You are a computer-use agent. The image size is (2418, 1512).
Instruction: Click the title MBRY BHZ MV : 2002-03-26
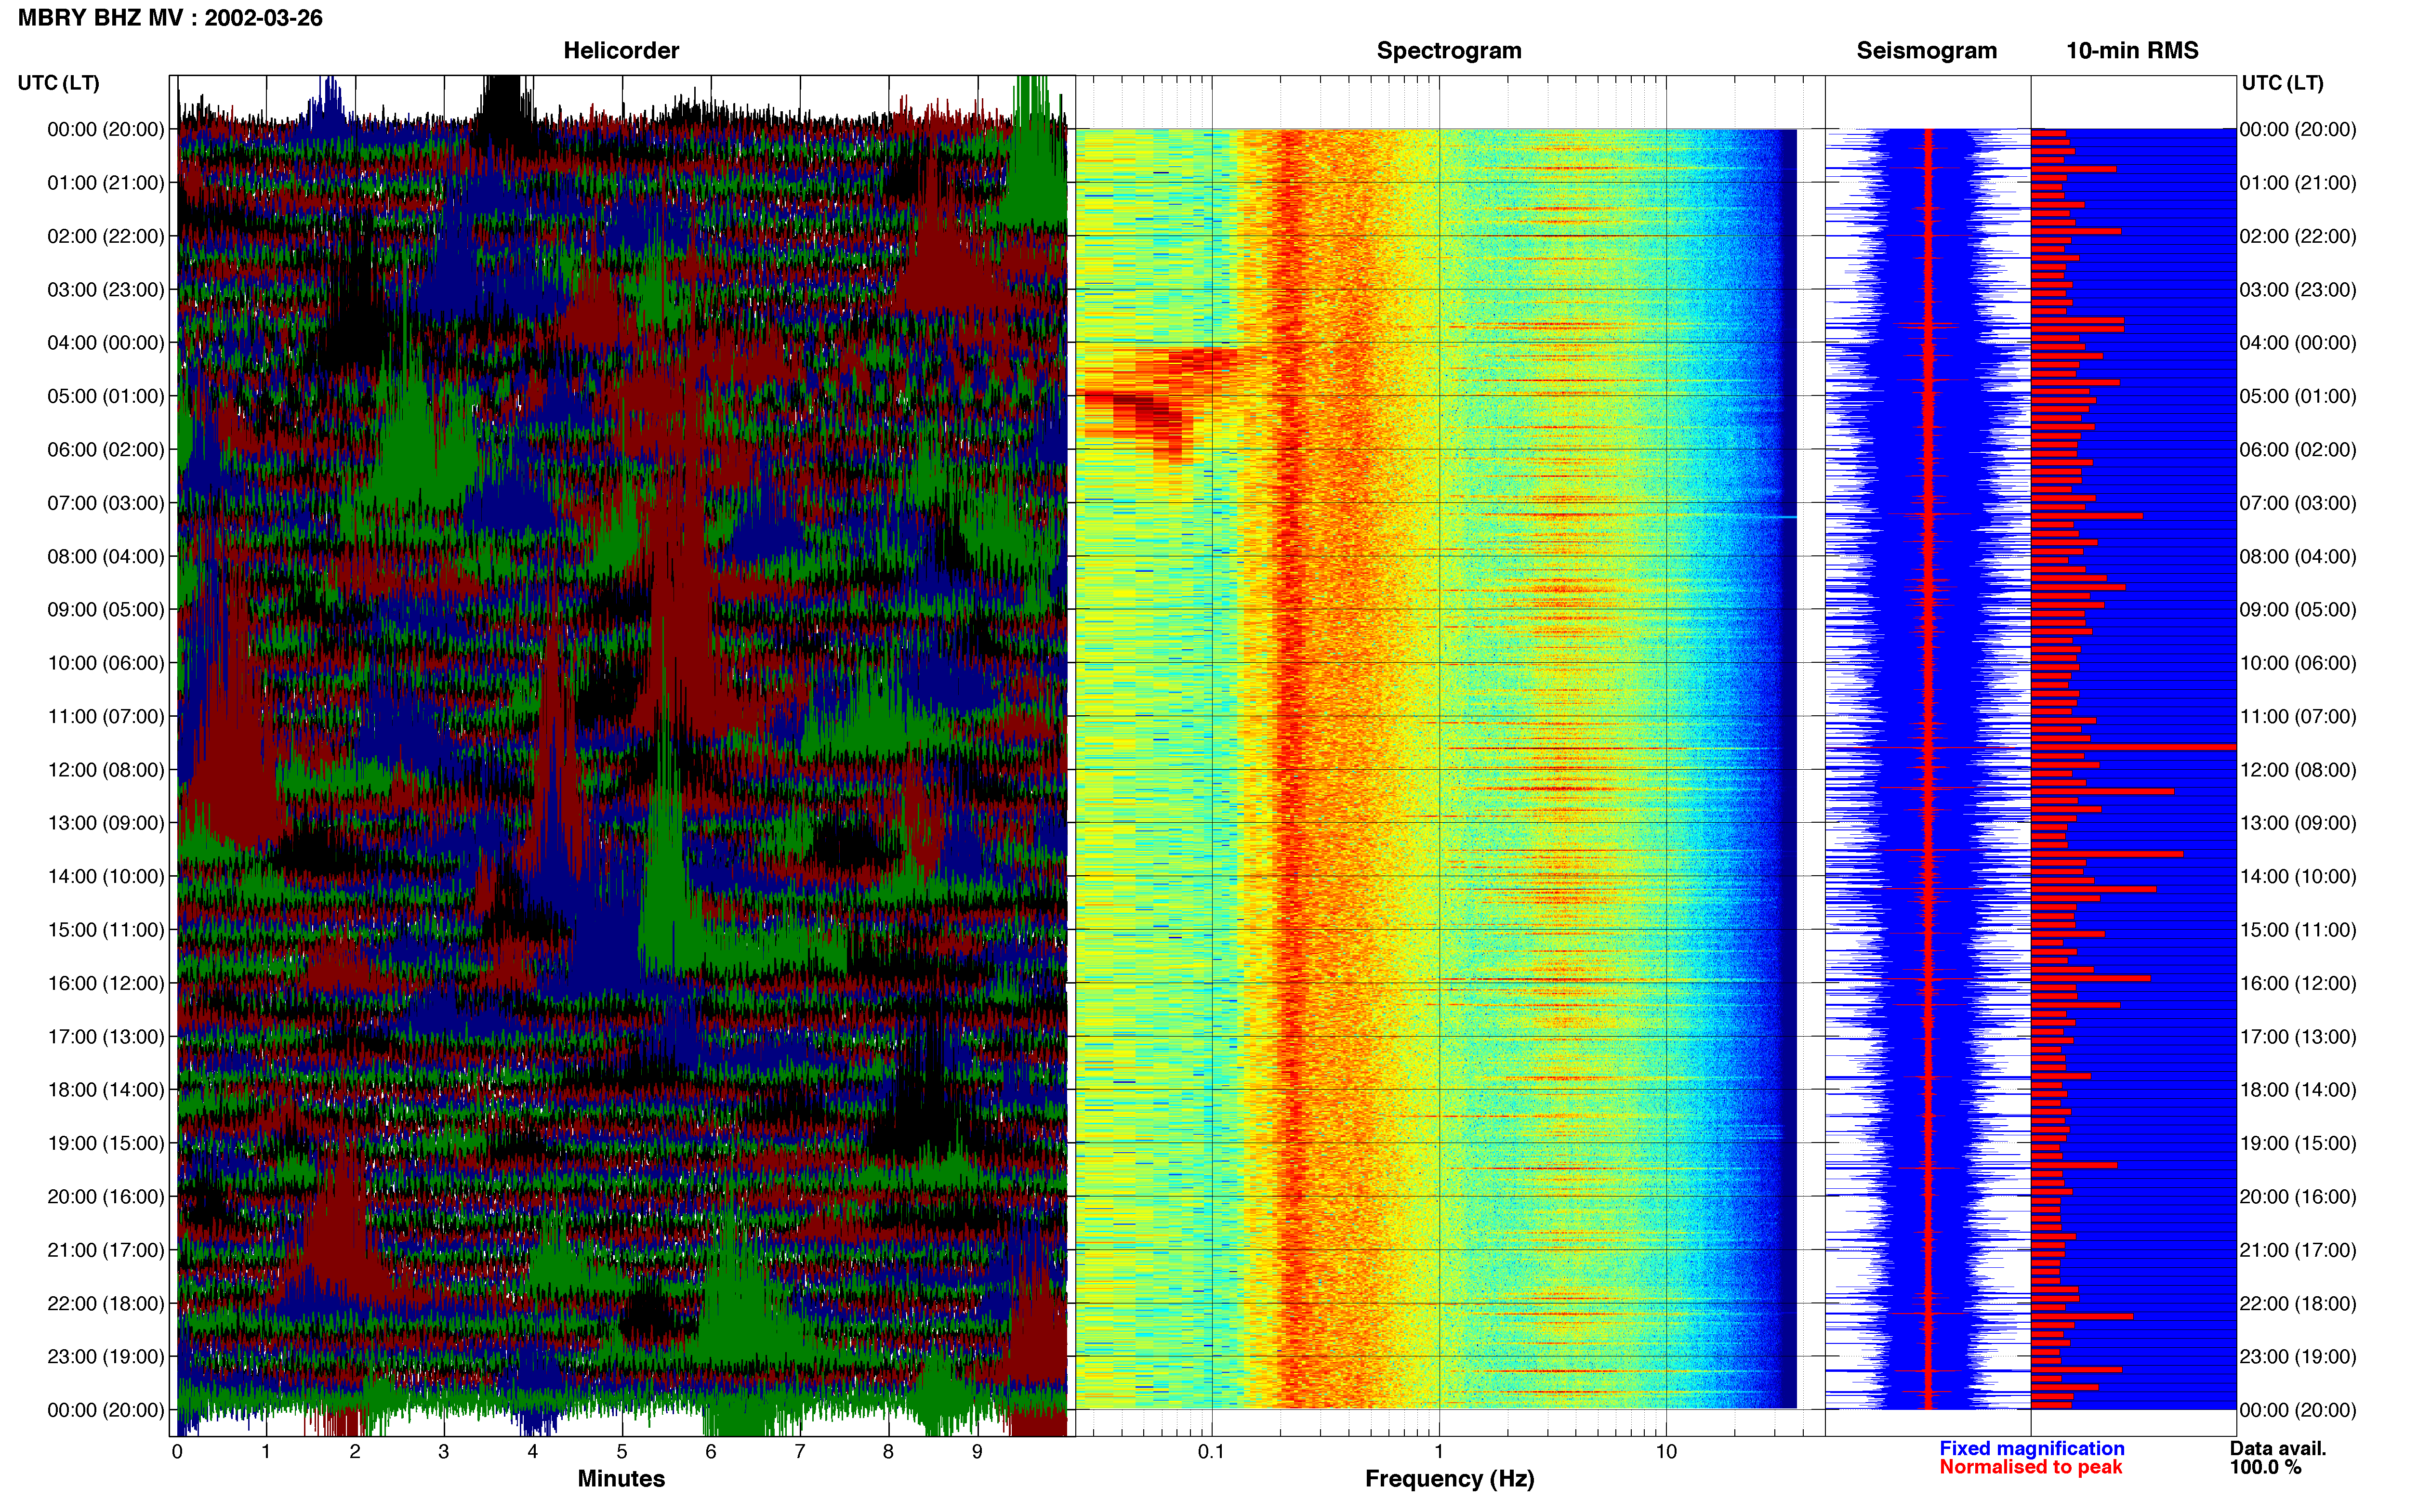170,18
